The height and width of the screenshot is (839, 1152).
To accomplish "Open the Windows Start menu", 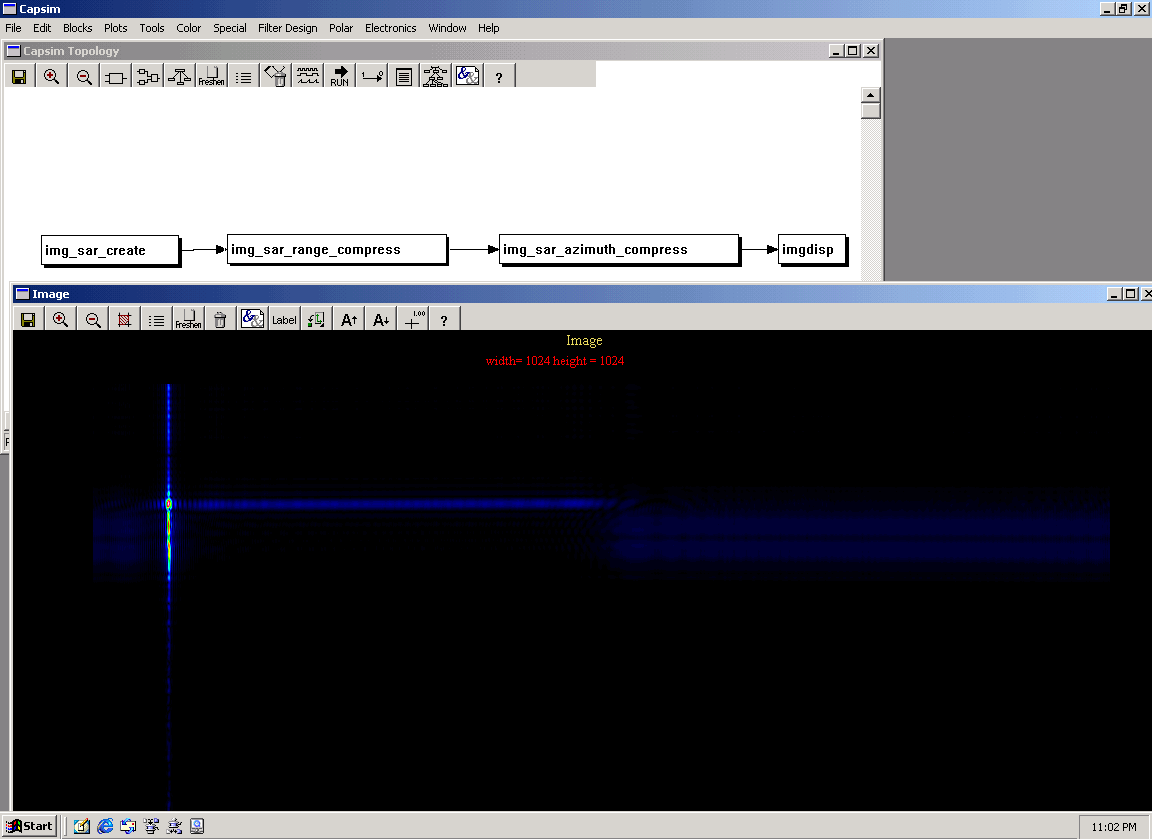I will tap(29, 826).
